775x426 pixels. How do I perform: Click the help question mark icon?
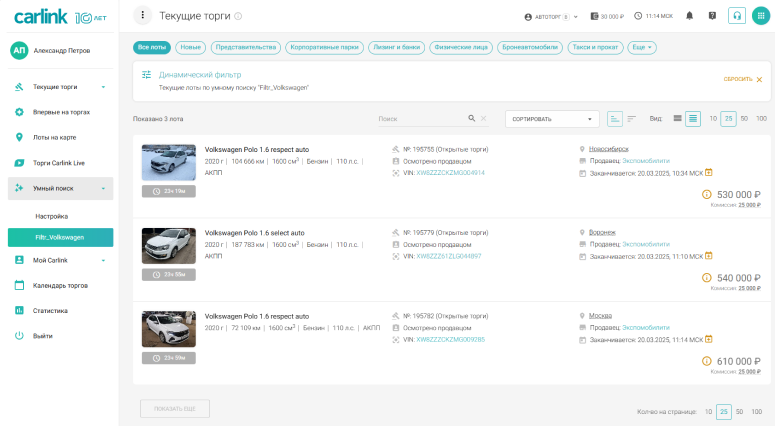click(712, 16)
